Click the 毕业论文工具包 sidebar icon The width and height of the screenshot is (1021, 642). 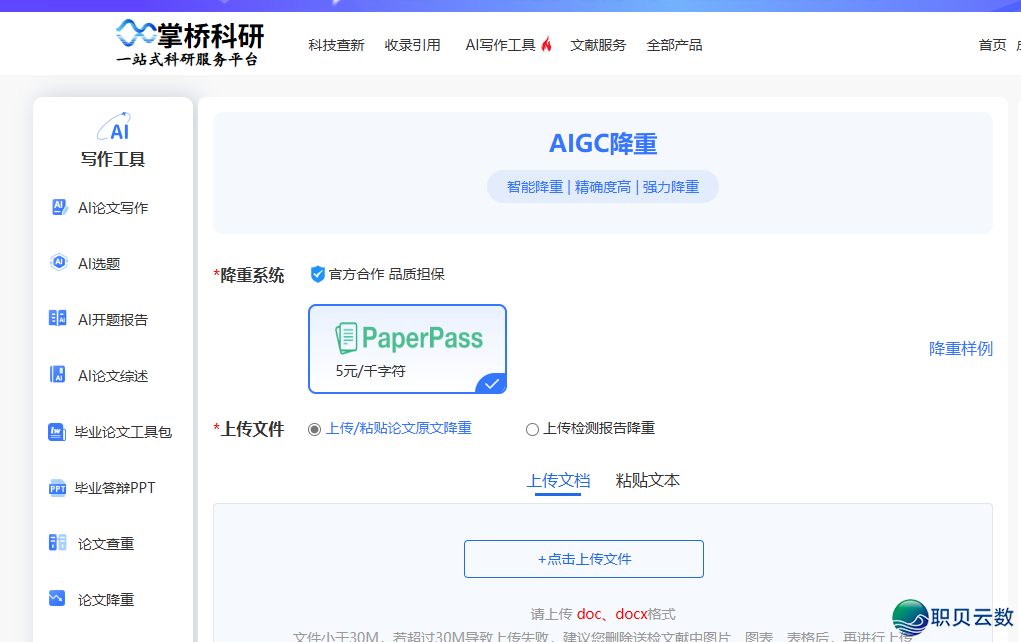[57, 432]
